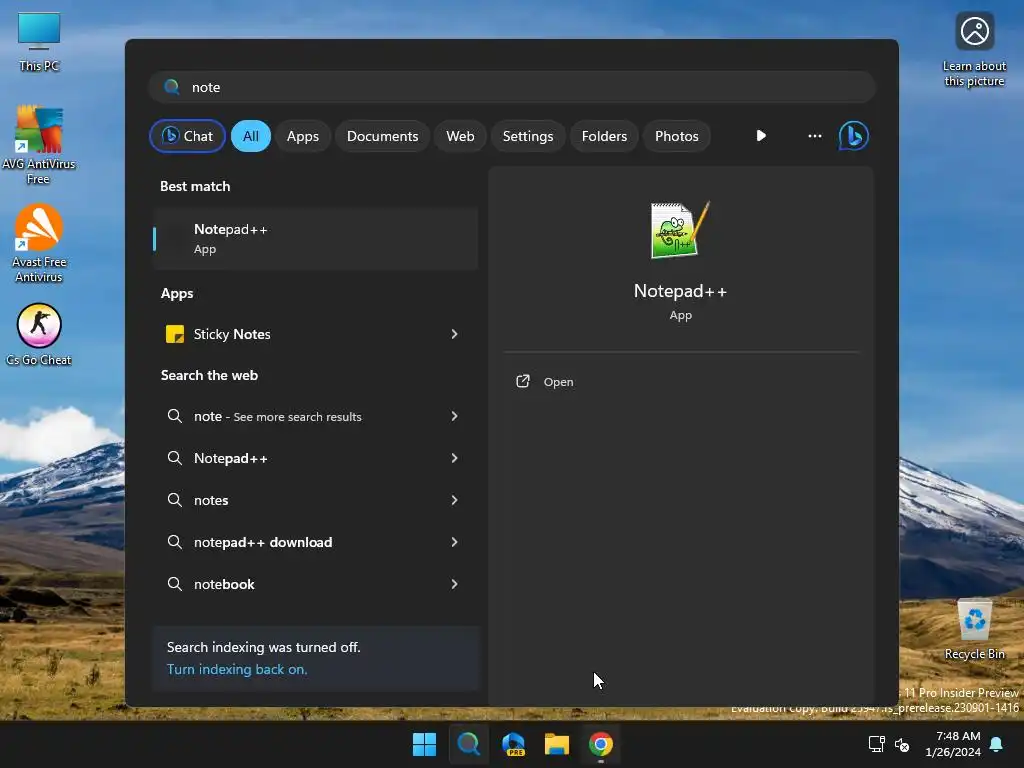The image size is (1024, 768).
Task: Click the more options ellipsis button
Action: pyautogui.click(x=814, y=136)
